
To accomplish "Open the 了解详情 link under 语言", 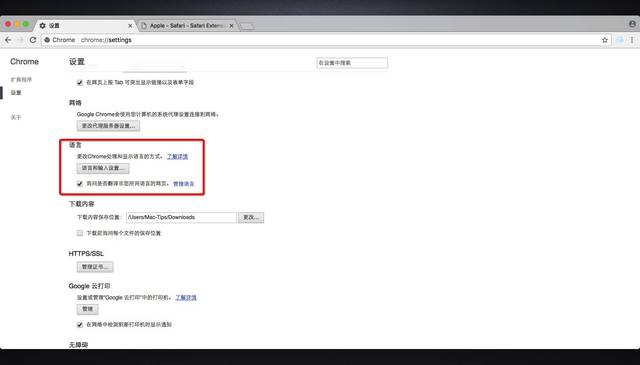I will coord(178,156).
